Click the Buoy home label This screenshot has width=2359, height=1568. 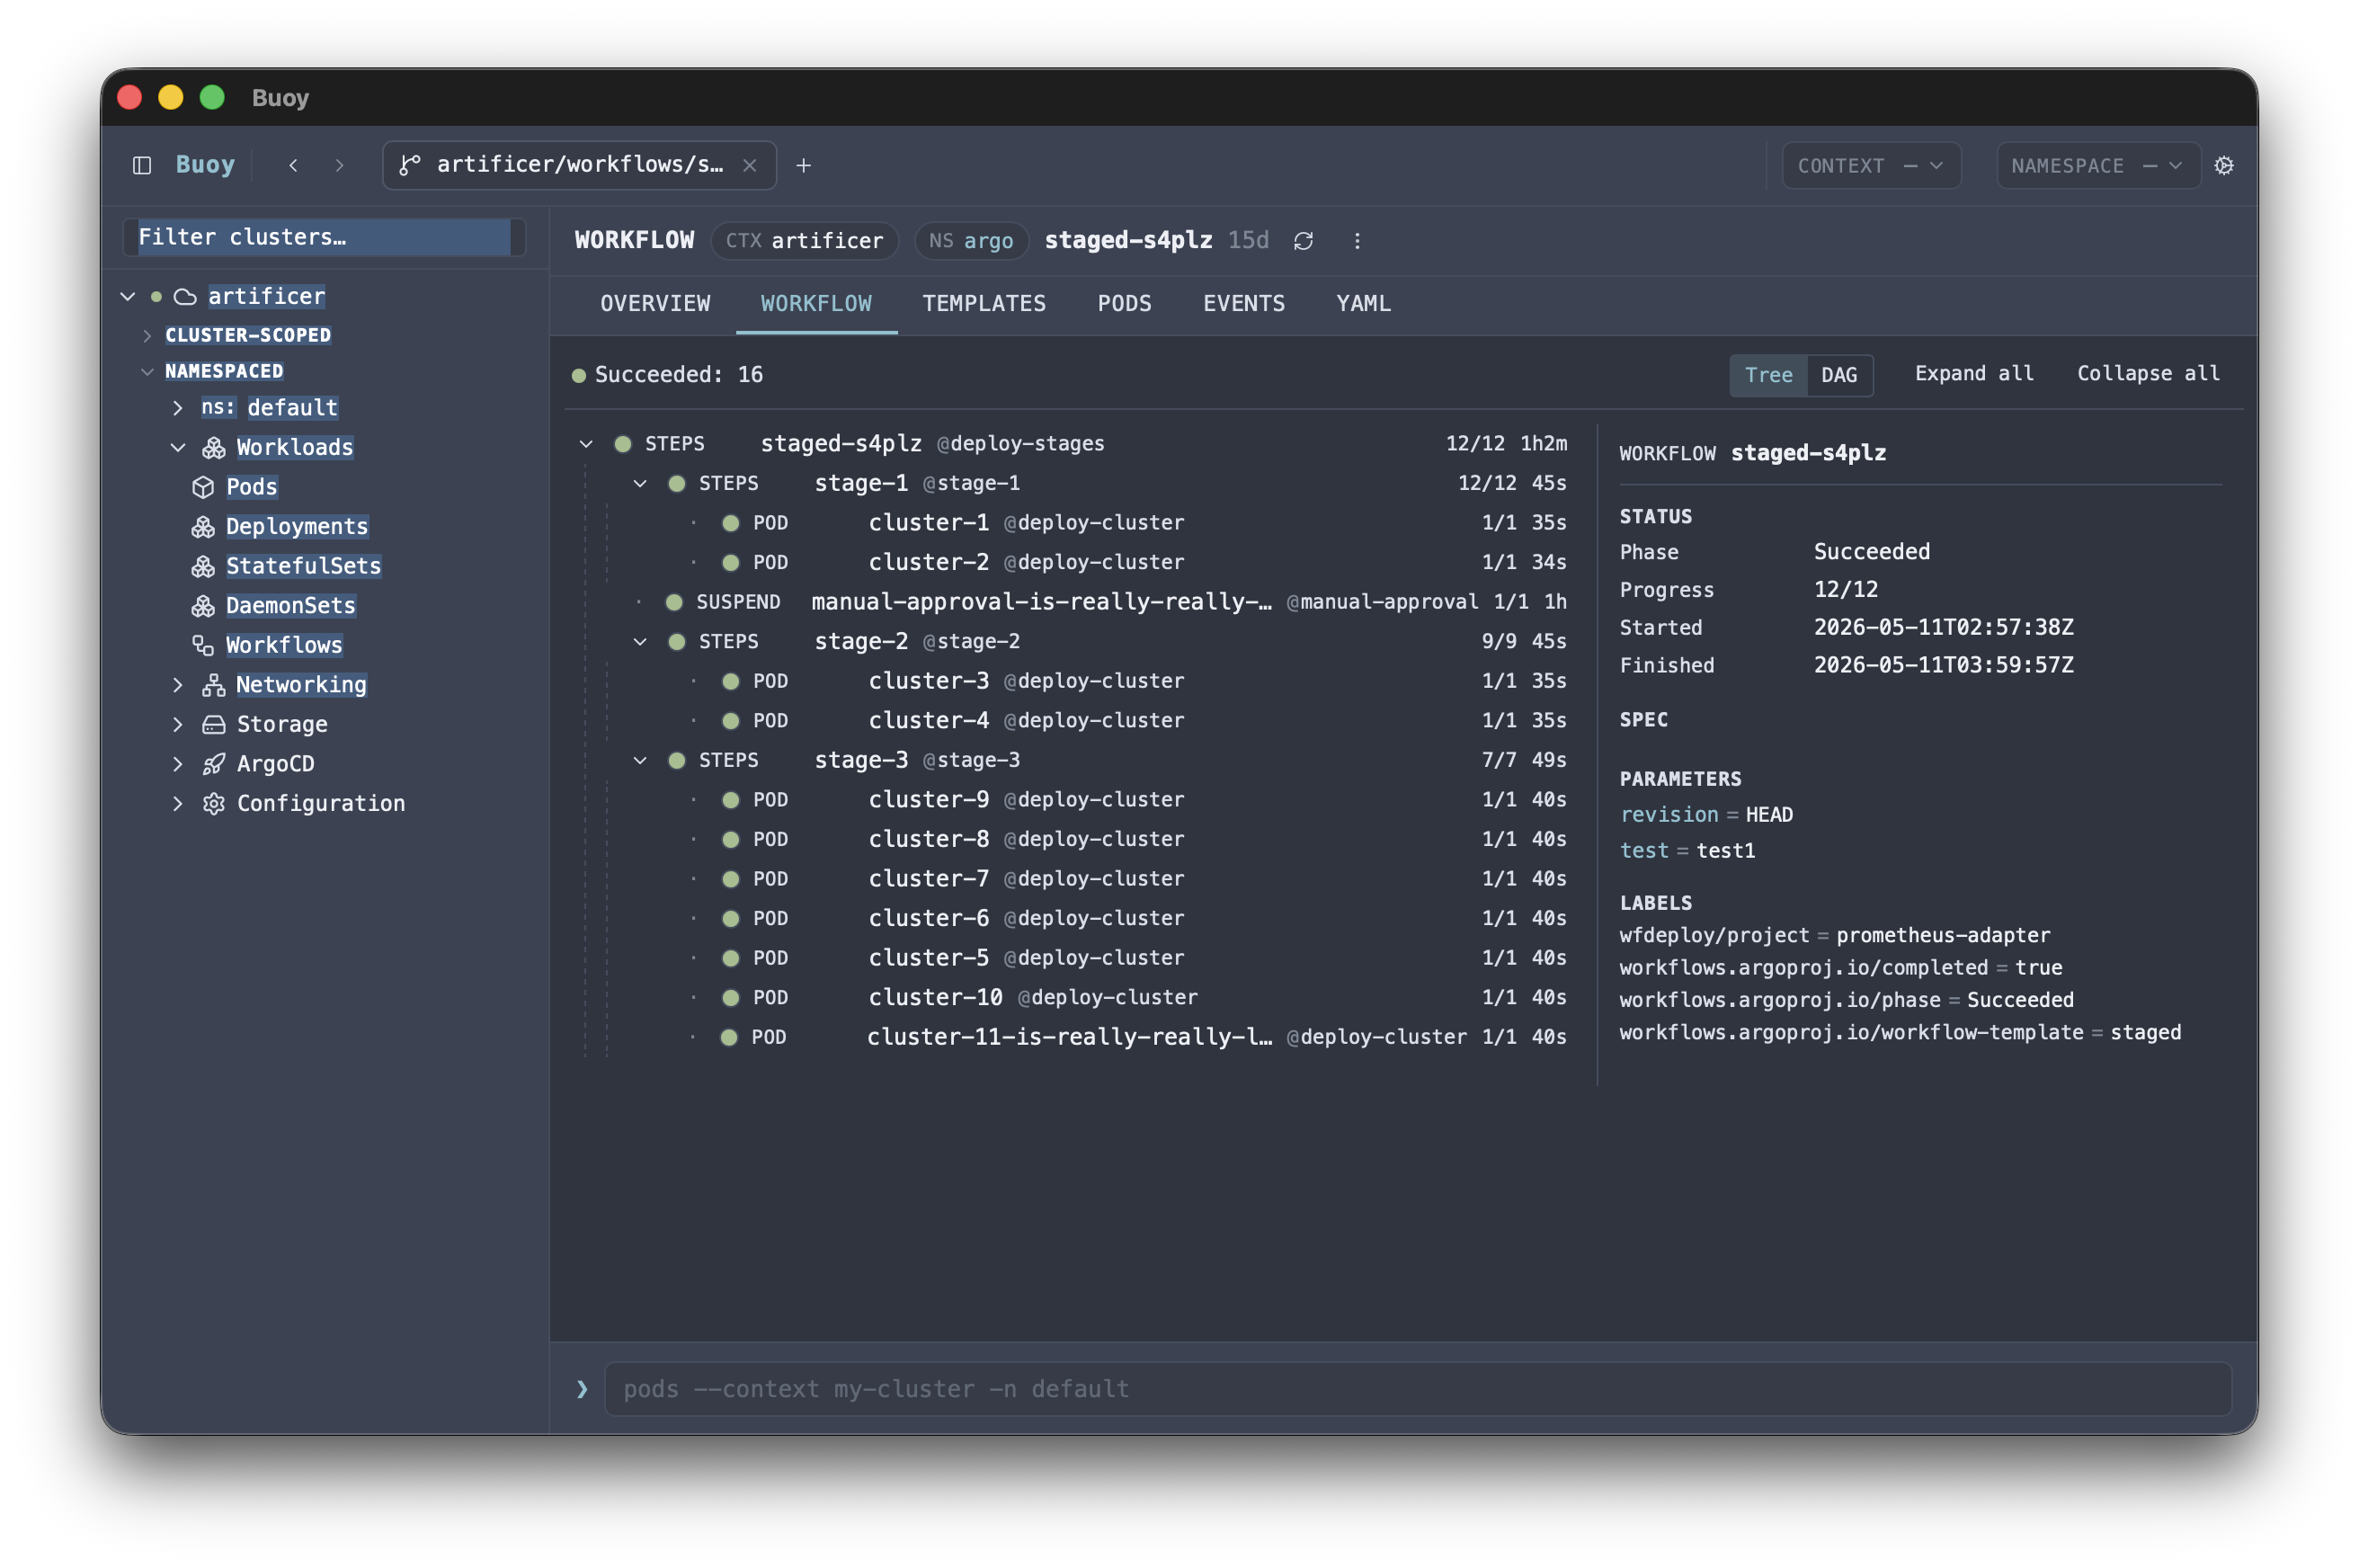(205, 164)
